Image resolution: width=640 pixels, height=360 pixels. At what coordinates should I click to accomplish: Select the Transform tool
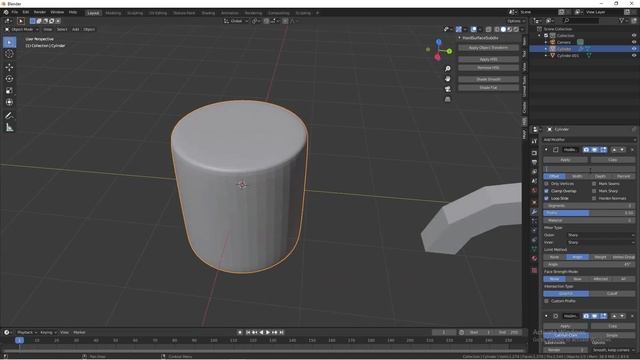9,102
